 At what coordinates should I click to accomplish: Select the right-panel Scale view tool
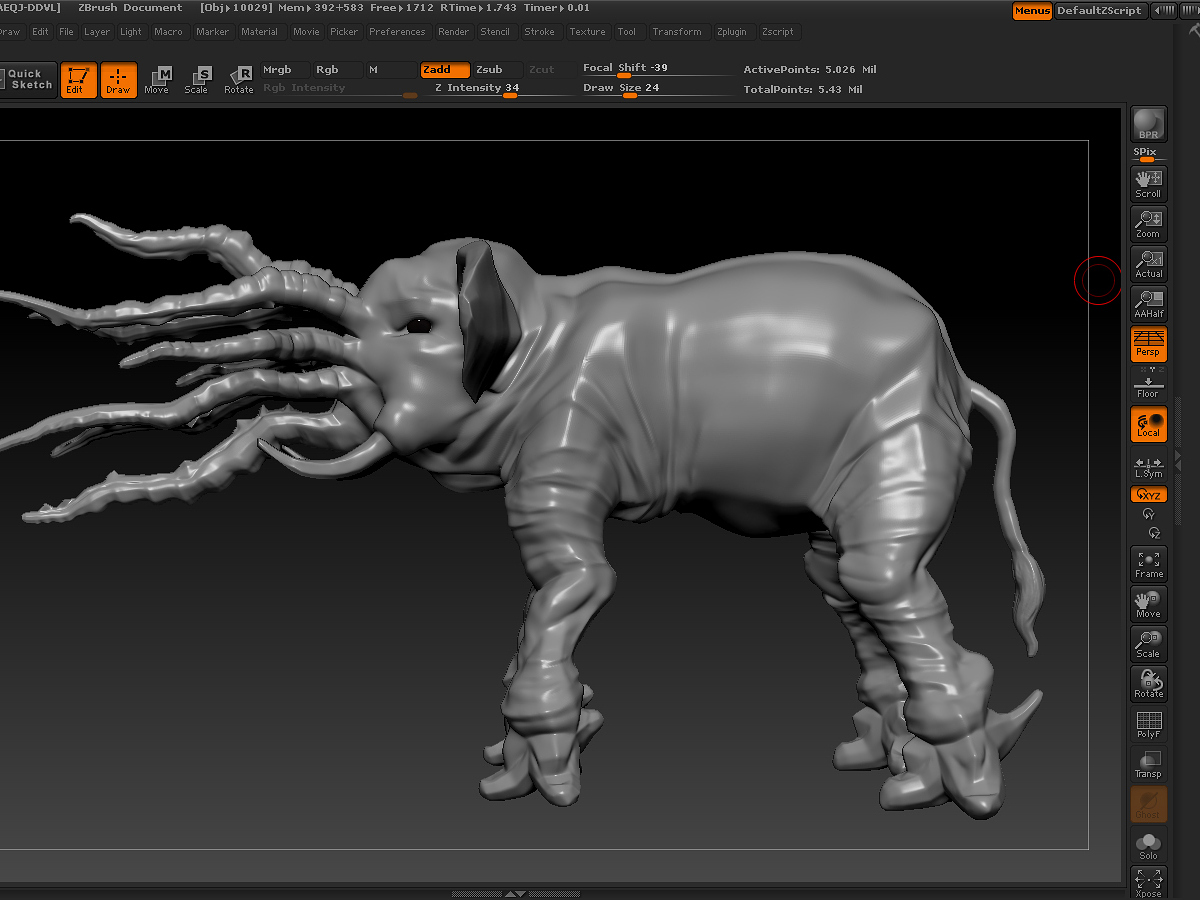click(x=1148, y=644)
